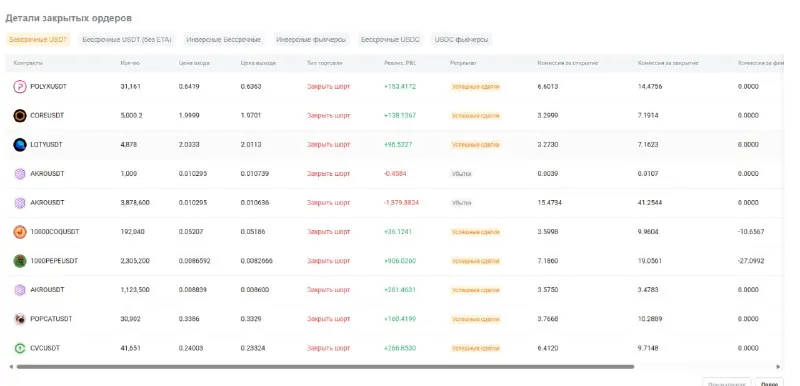
Task: Click the 10000COQUSDT contract name
Action: (55, 232)
